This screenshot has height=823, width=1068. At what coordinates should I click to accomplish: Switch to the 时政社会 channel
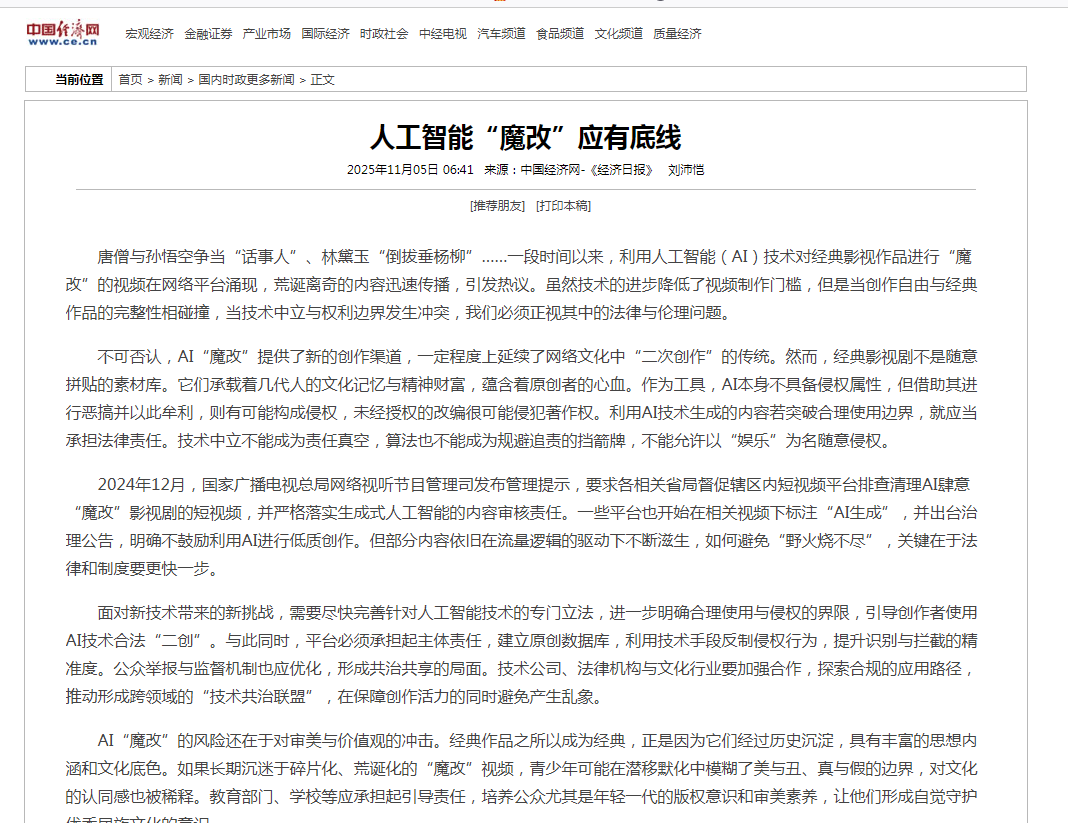[x=384, y=34]
